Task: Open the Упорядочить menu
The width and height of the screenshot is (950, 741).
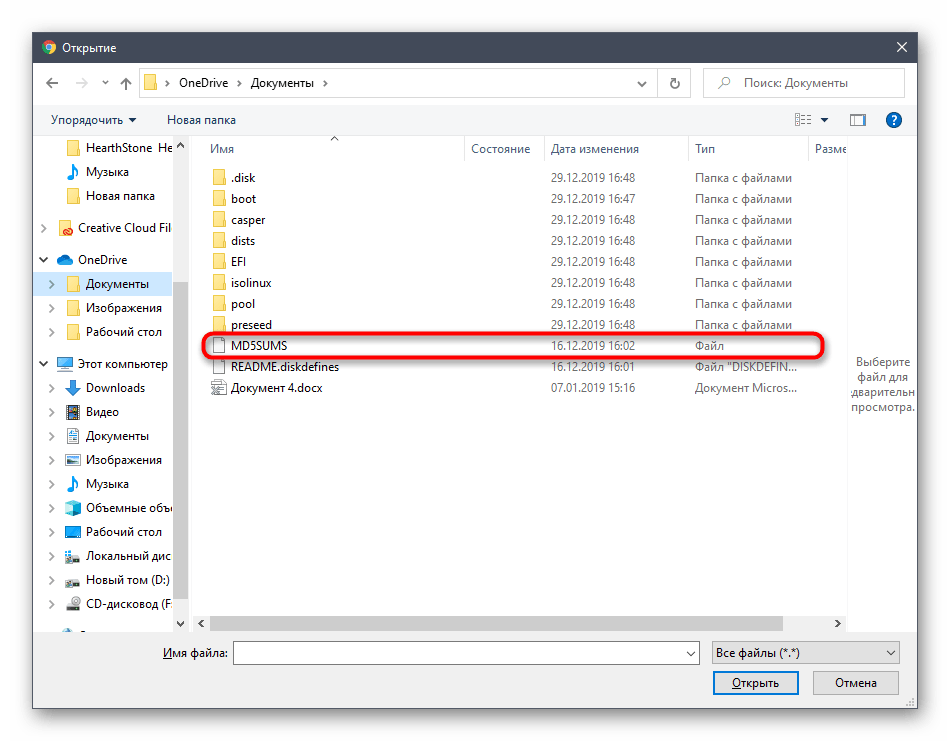Action: (x=93, y=120)
